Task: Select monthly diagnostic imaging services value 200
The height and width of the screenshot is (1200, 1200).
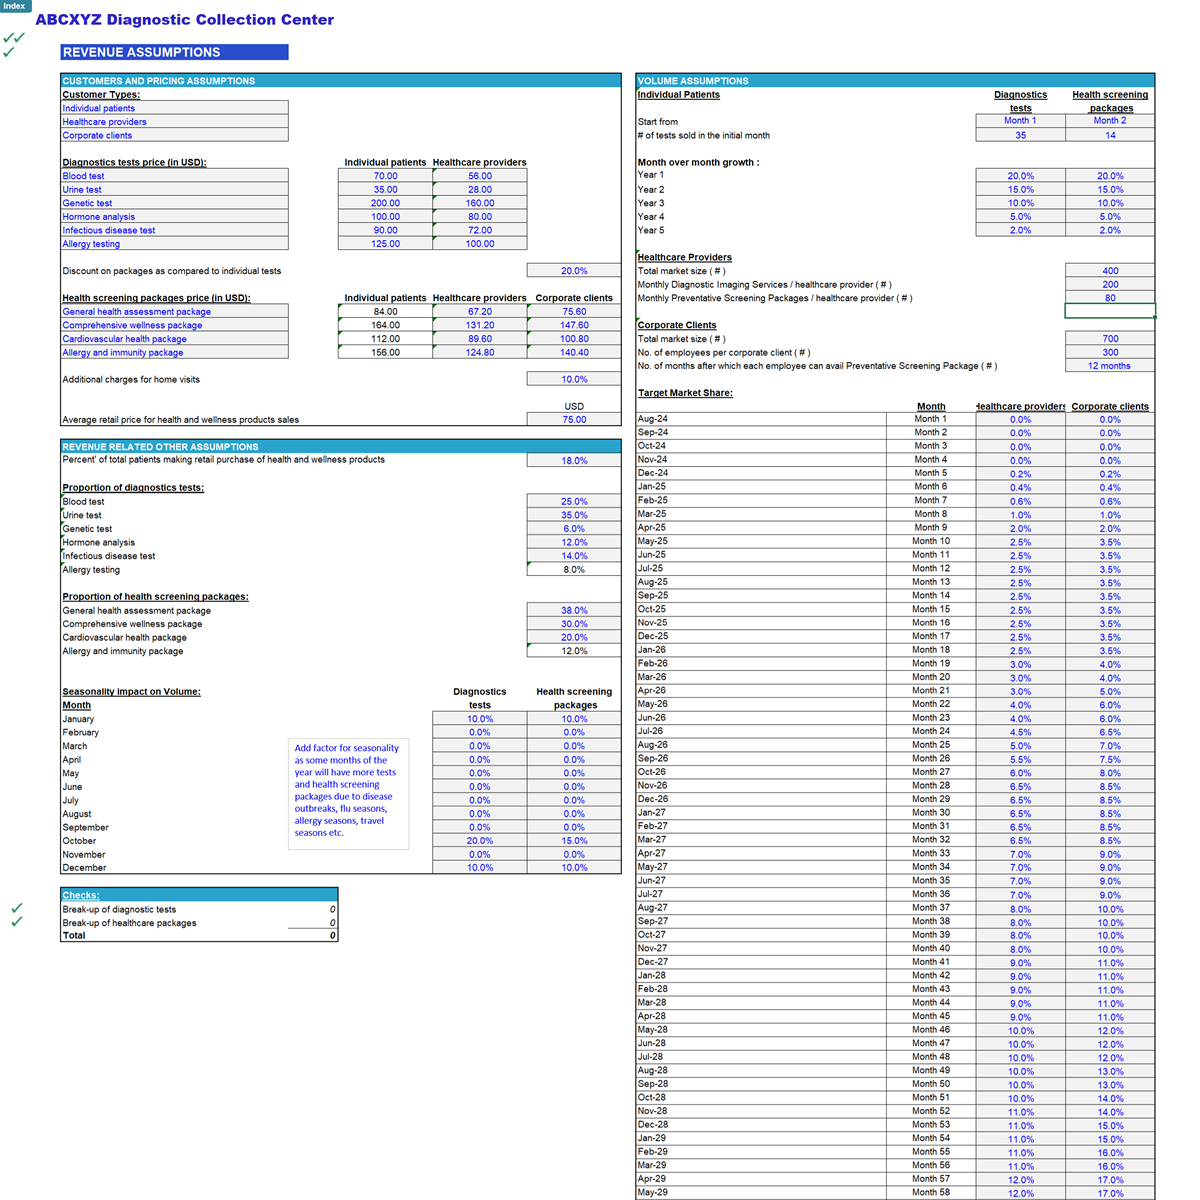Action: [x=1110, y=284]
